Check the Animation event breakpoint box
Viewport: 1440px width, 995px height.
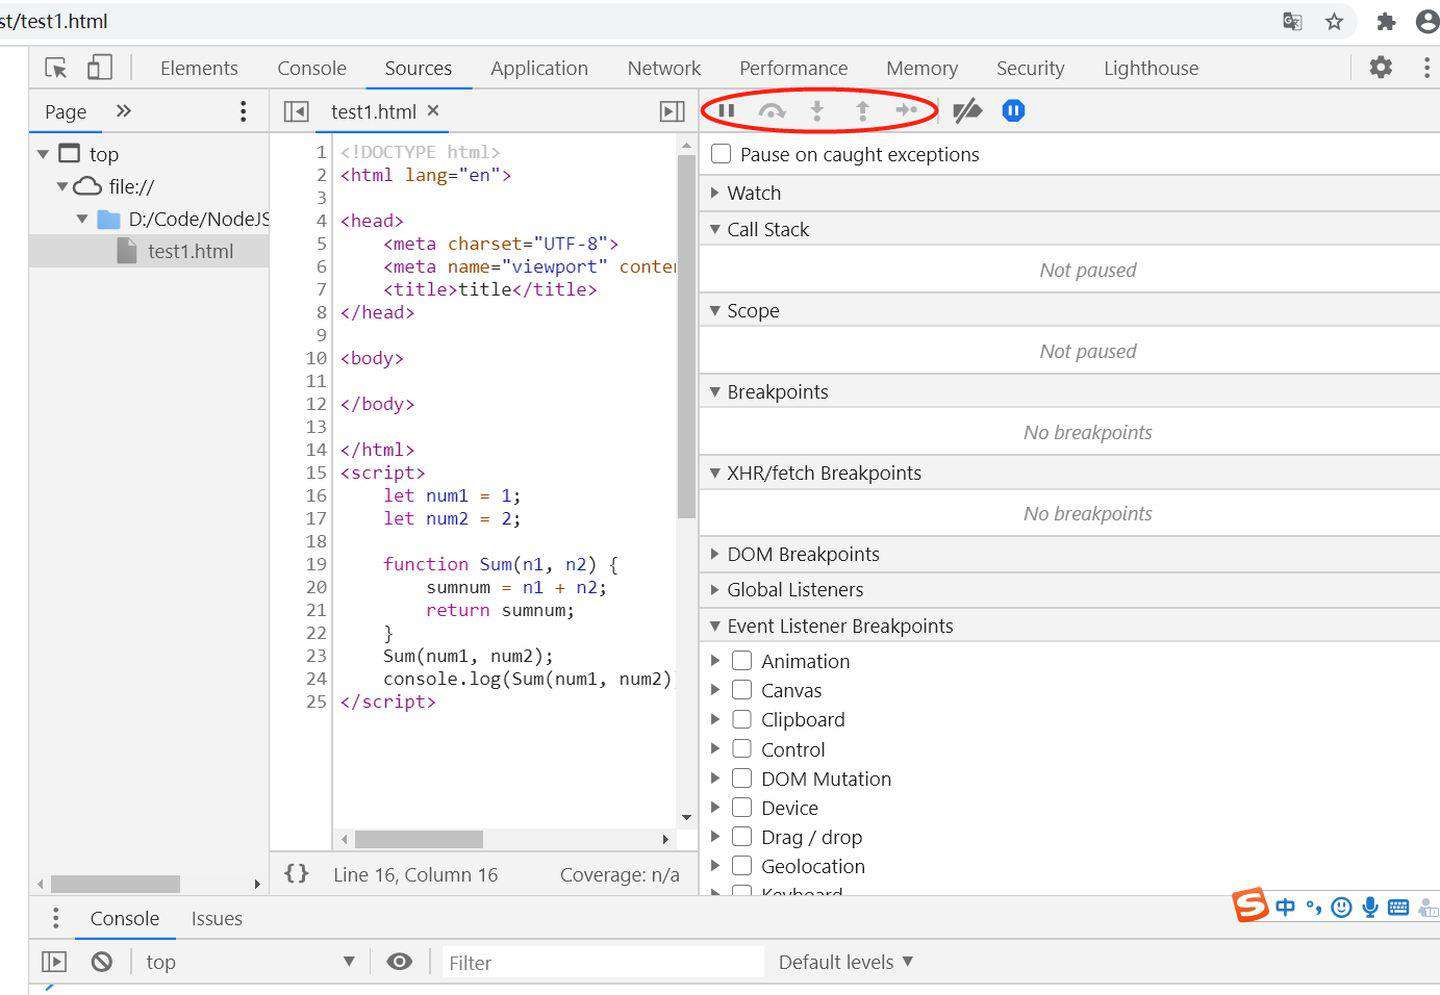tap(742, 661)
